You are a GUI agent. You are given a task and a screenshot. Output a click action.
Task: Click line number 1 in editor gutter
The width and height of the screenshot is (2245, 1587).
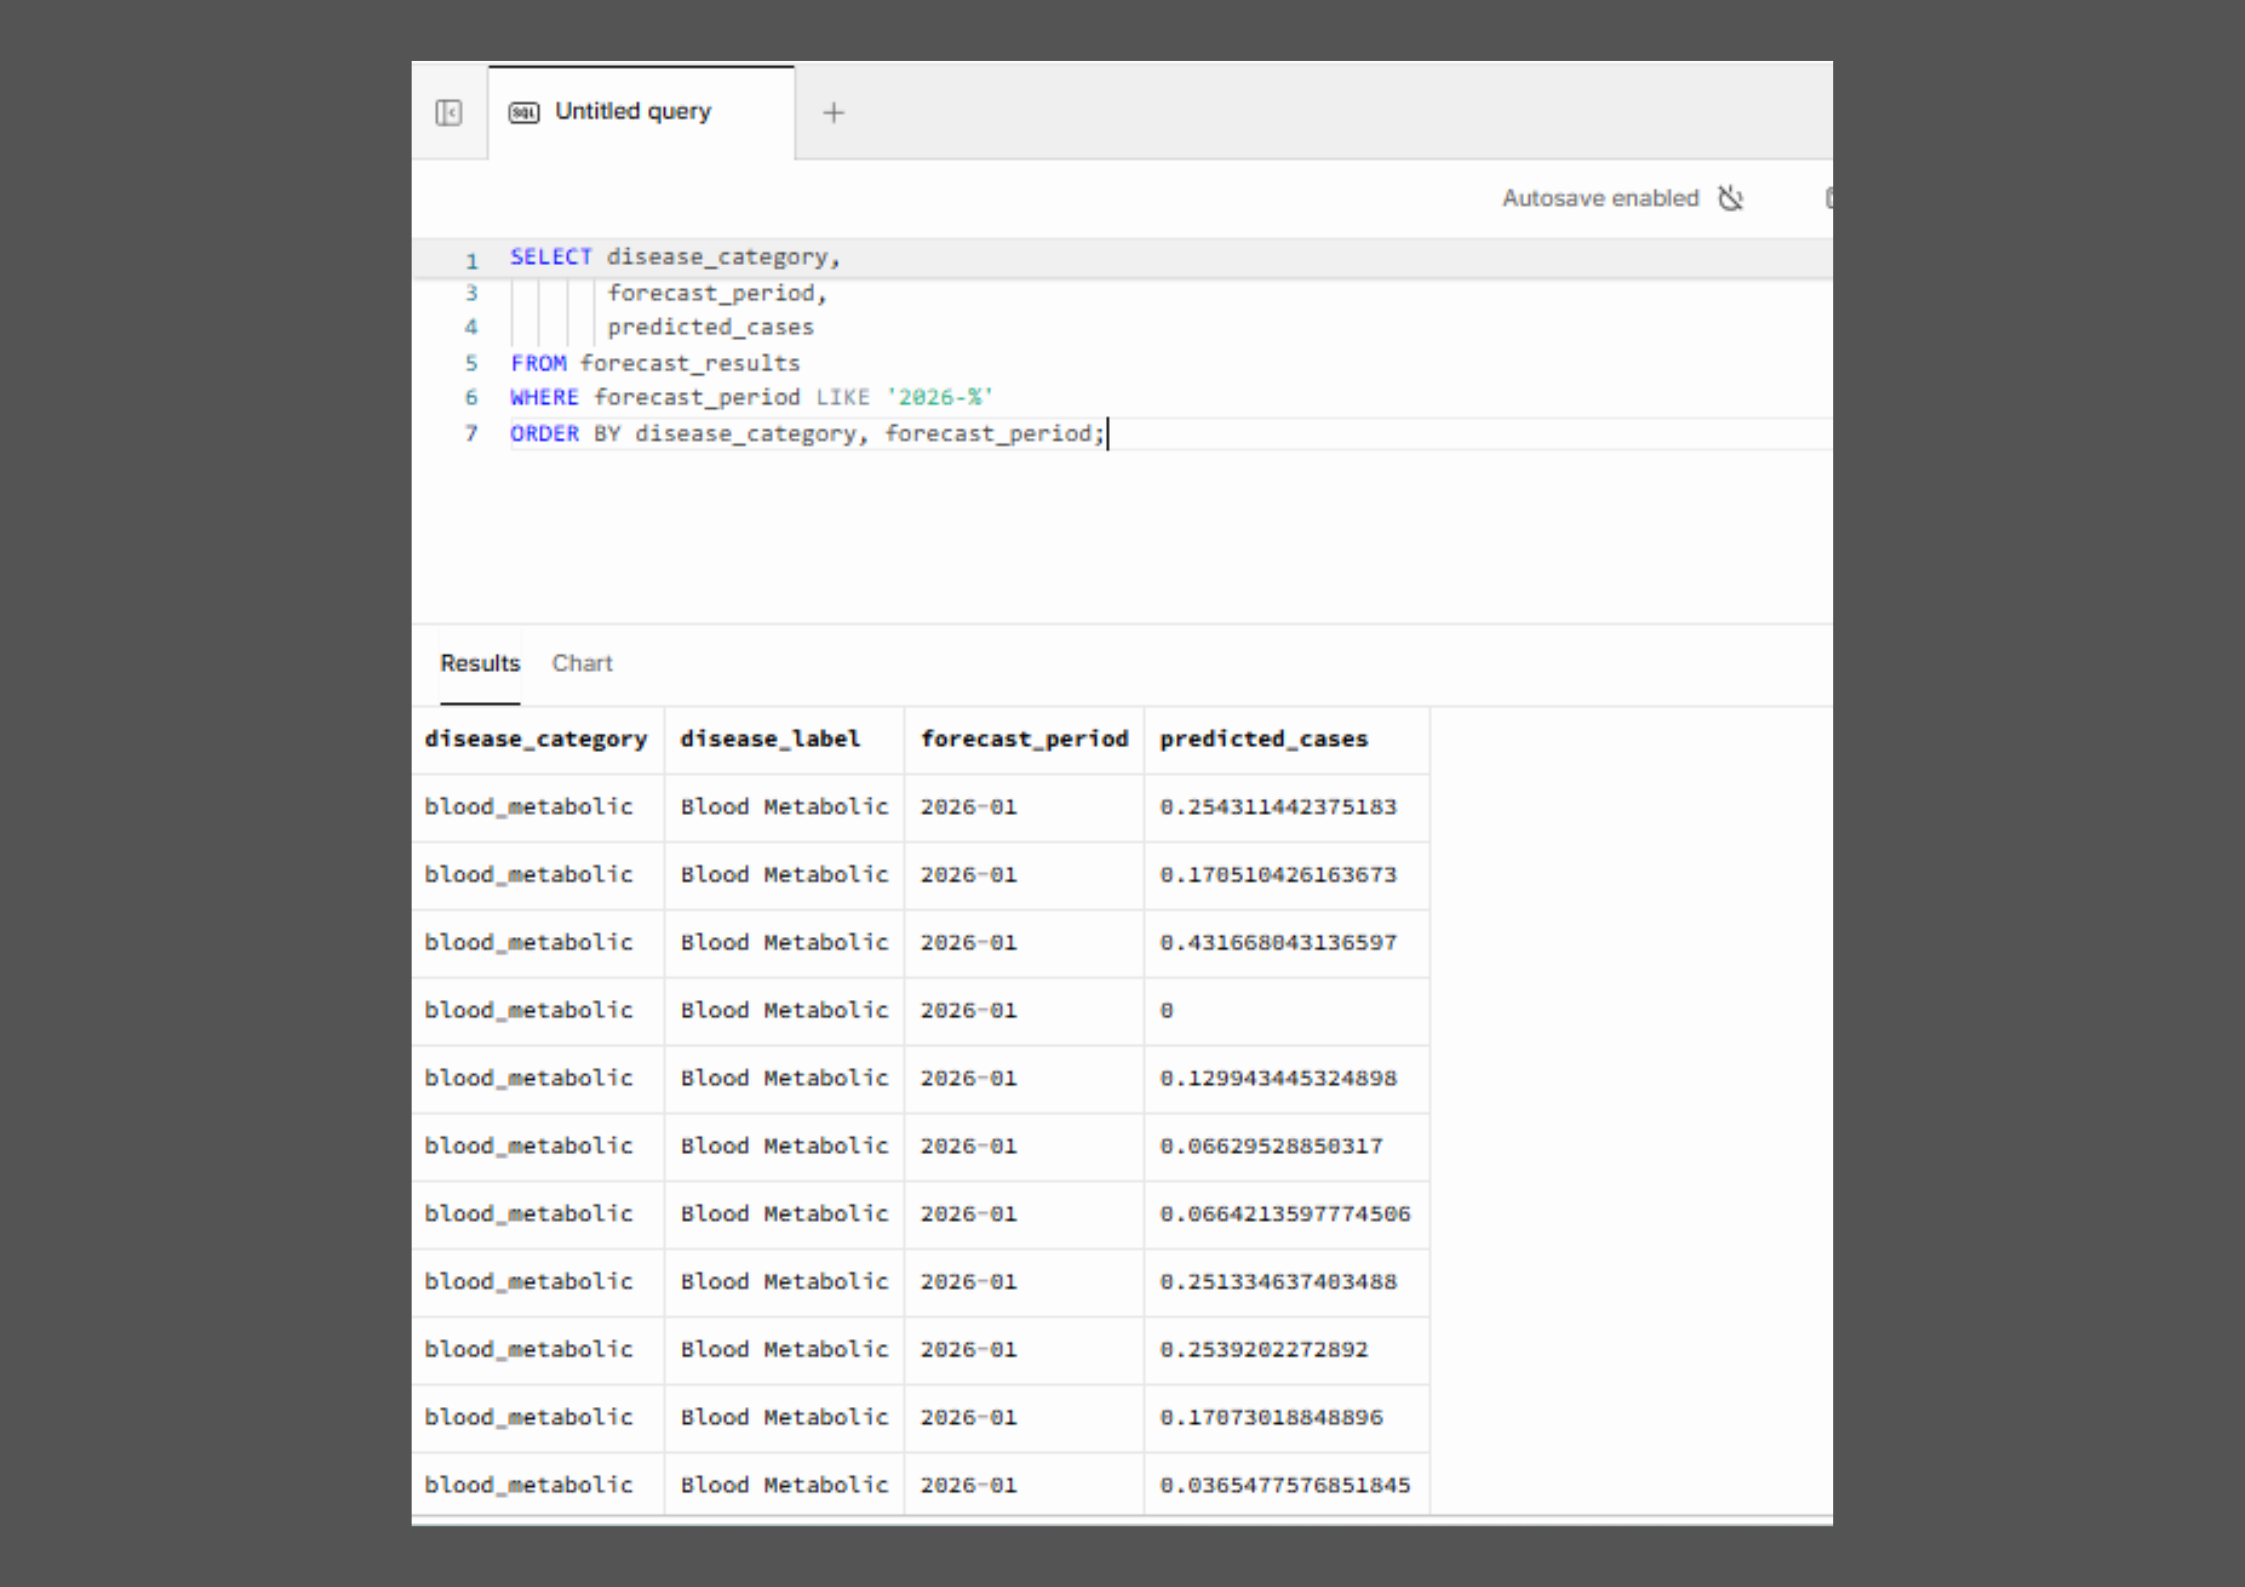pos(471,261)
